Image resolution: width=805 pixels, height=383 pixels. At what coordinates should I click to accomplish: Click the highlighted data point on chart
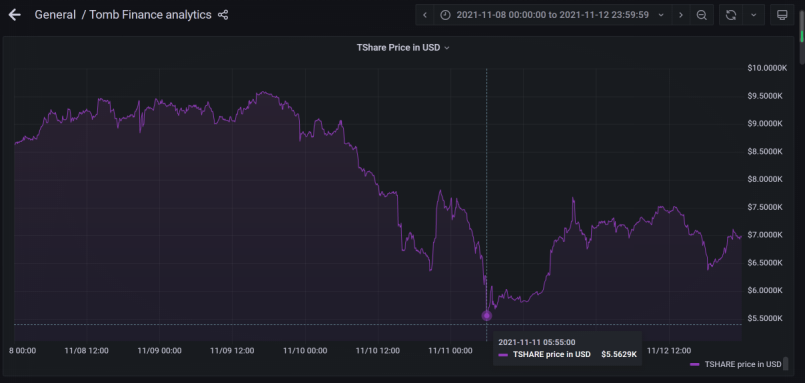point(487,315)
